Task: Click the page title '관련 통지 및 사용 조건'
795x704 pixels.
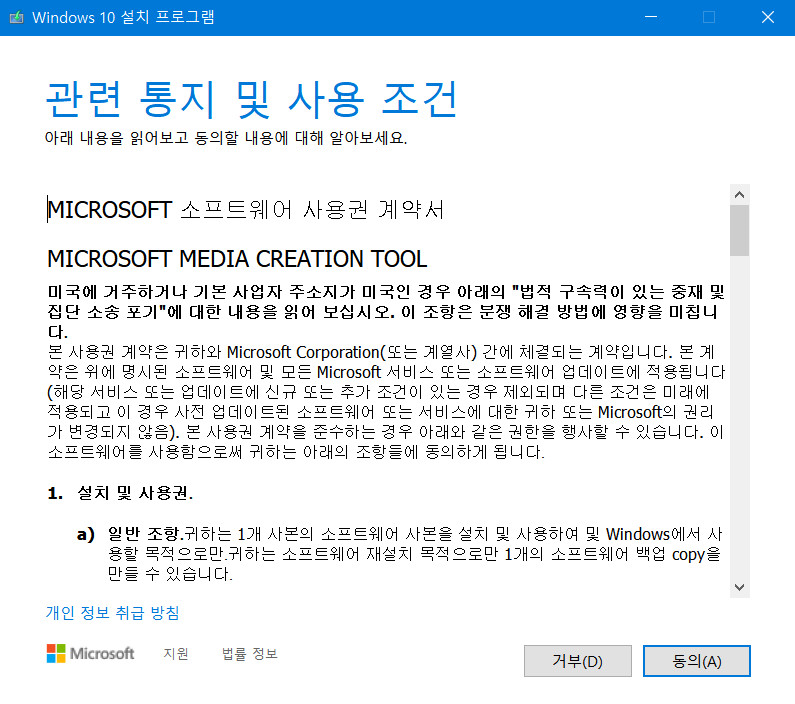Action: pyautogui.click(x=251, y=99)
